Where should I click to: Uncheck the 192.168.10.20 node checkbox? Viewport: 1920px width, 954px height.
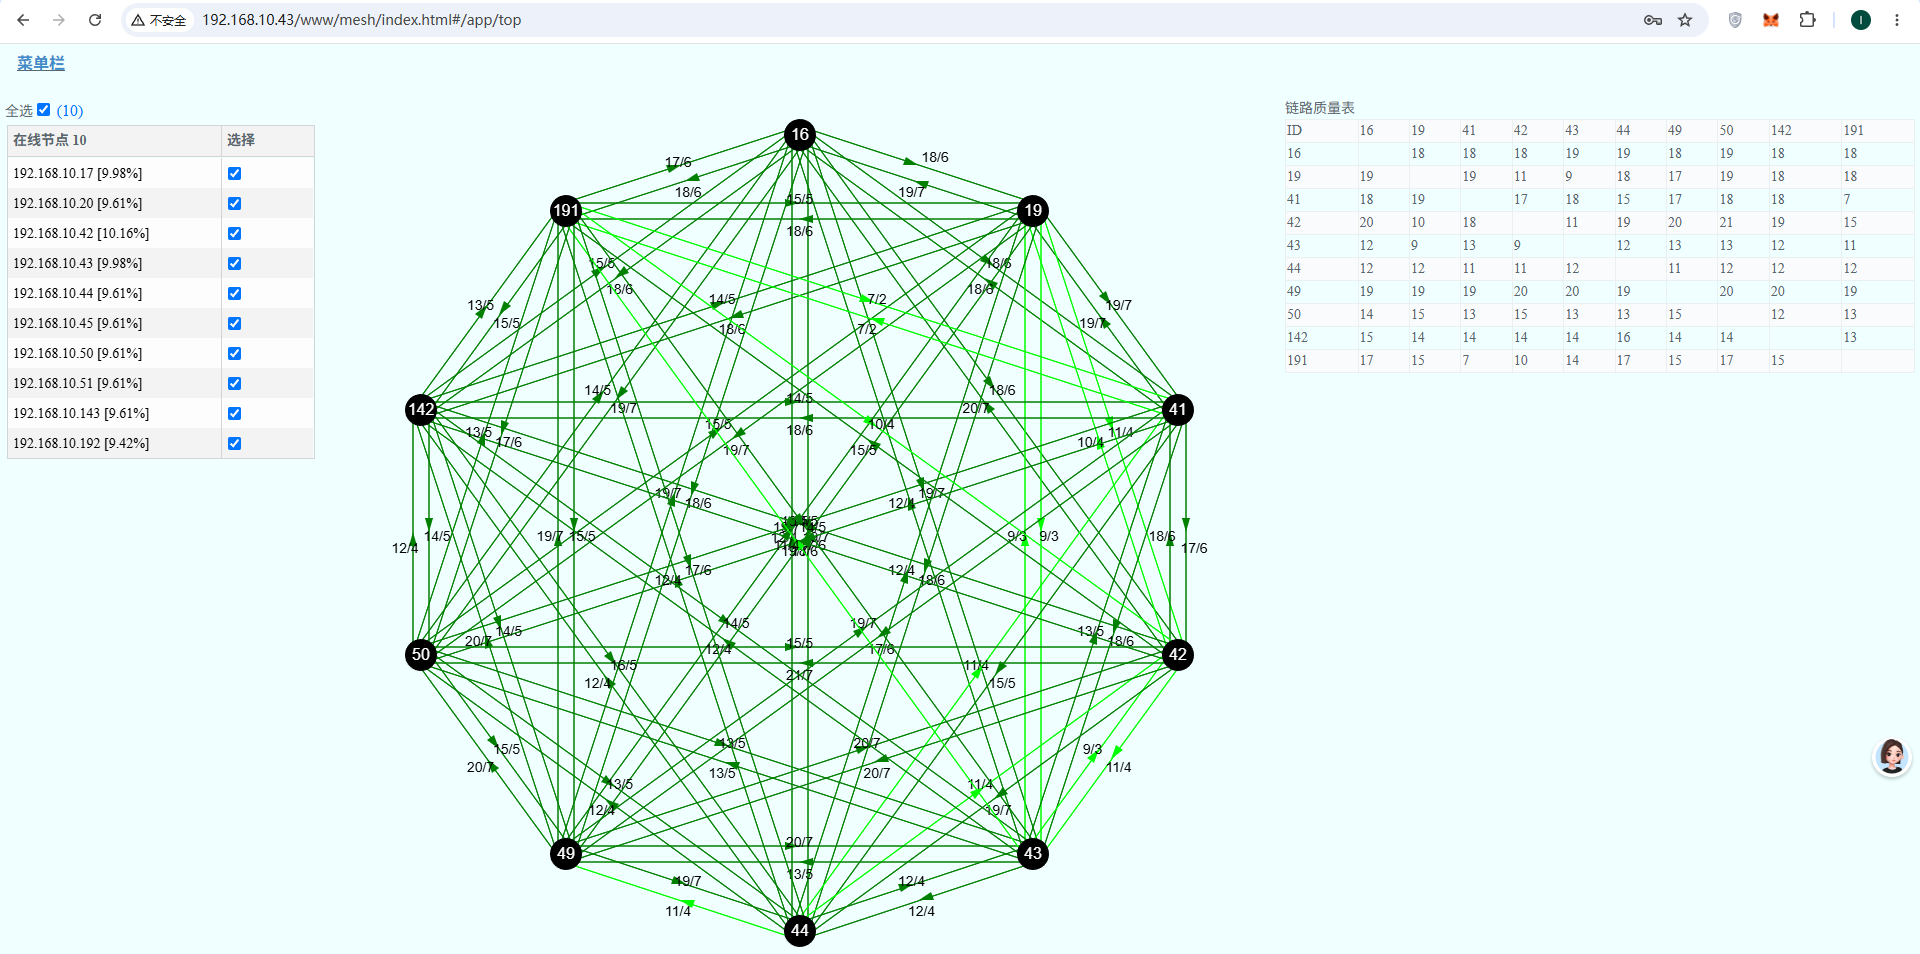234,203
